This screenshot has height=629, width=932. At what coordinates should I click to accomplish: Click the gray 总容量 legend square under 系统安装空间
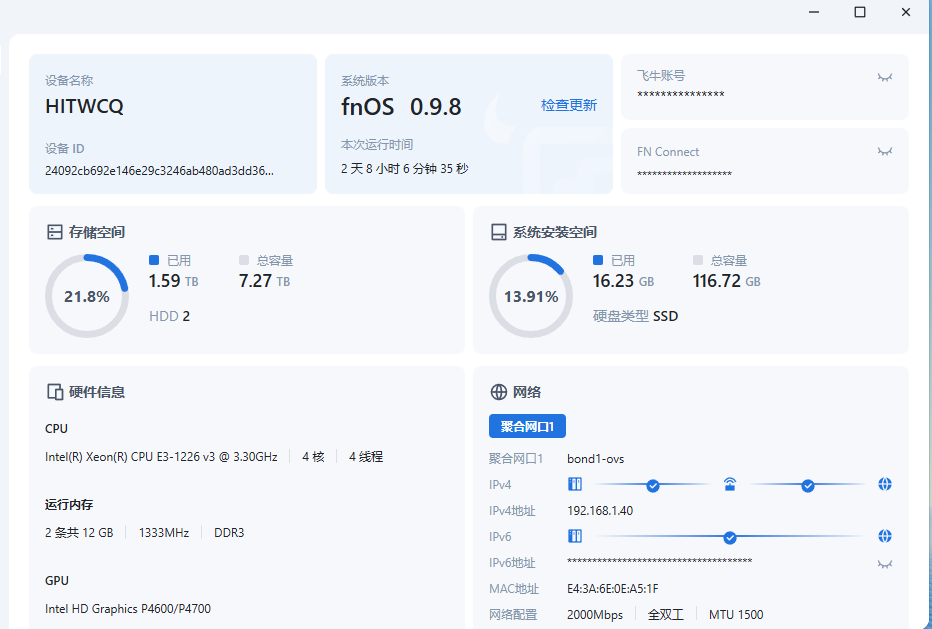point(698,260)
